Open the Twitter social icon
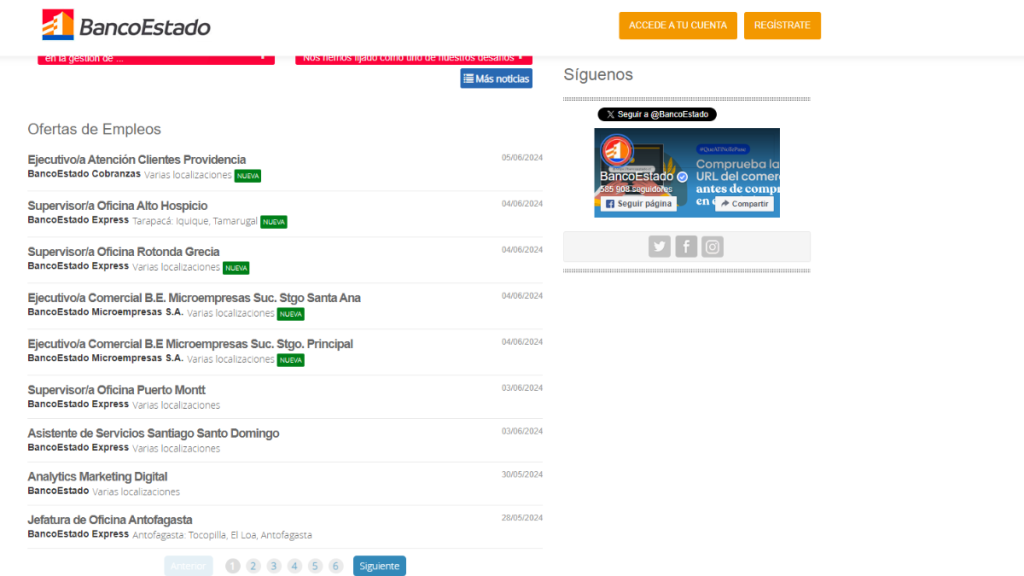Screen dimensions: 1024x576 (659, 246)
